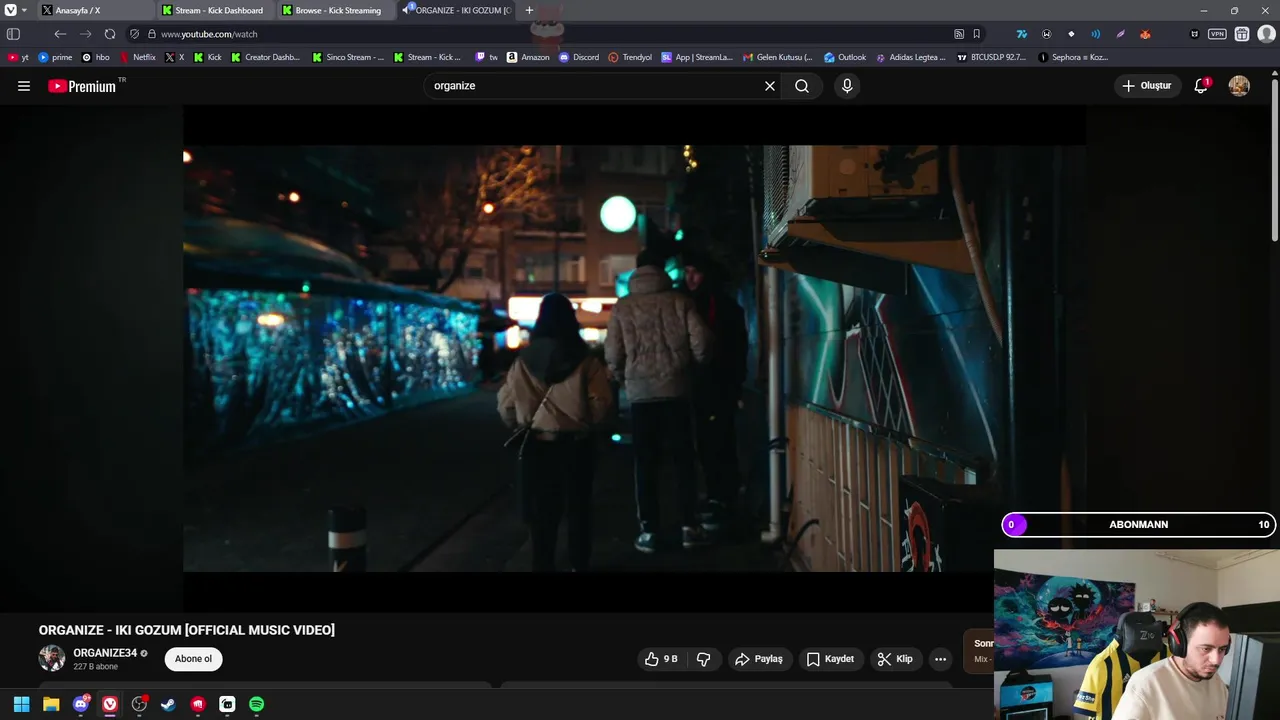The width and height of the screenshot is (1280, 720).
Task: Open Discord from taskbar
Action: coord(81,704)
